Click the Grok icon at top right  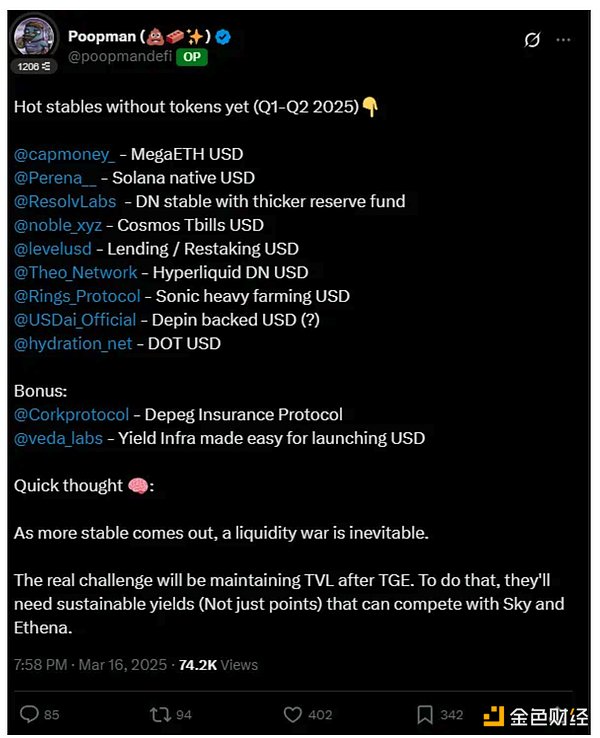(x=533, y=40)
